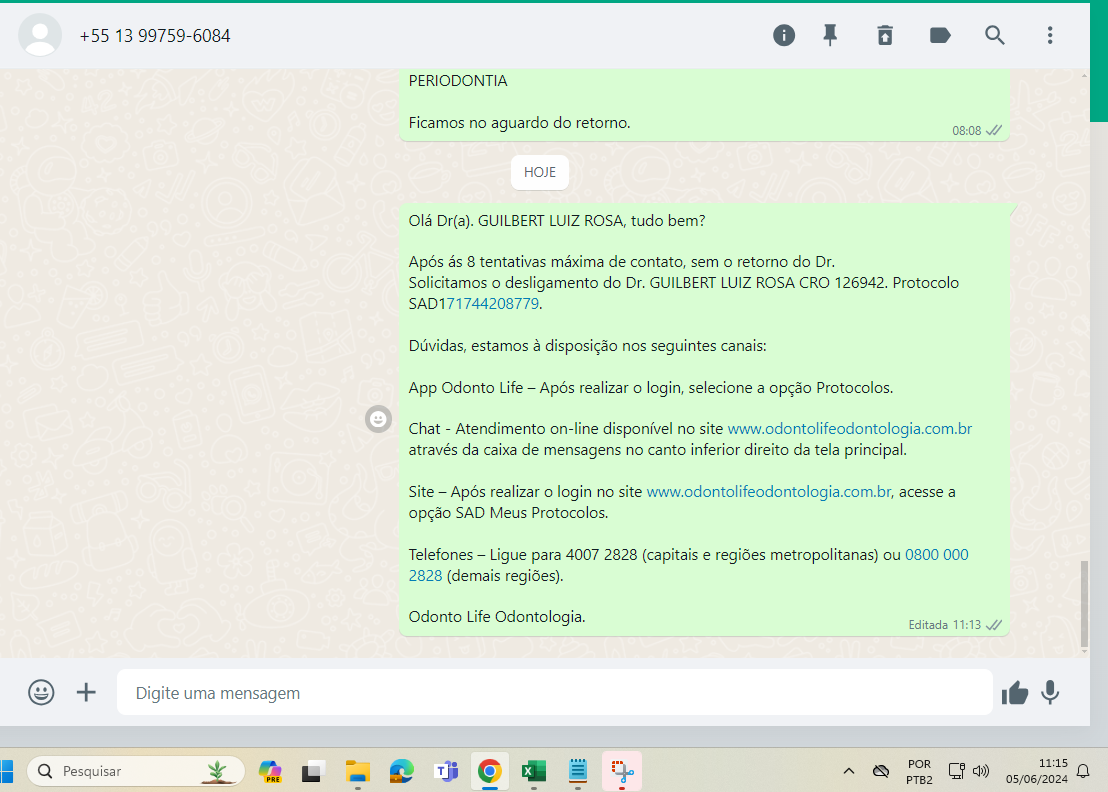Viewport: 1108px width, 792px height.
Task: Click the HOJE date badge
Action: pyautogui.click(x=540, y=172)
